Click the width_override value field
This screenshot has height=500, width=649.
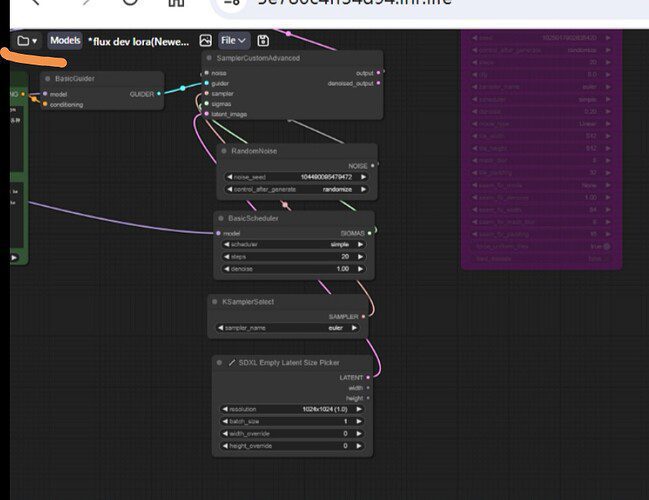point(292,434)
